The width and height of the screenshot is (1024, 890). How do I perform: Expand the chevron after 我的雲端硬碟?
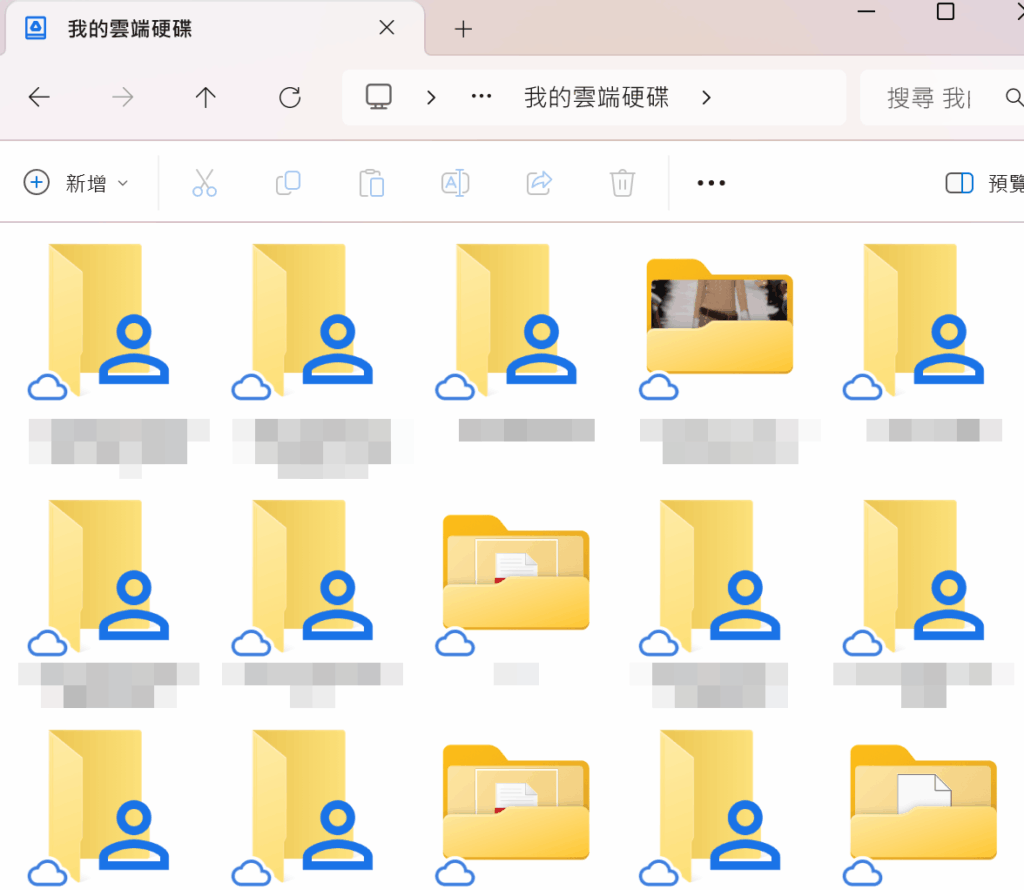coord(706,97)
